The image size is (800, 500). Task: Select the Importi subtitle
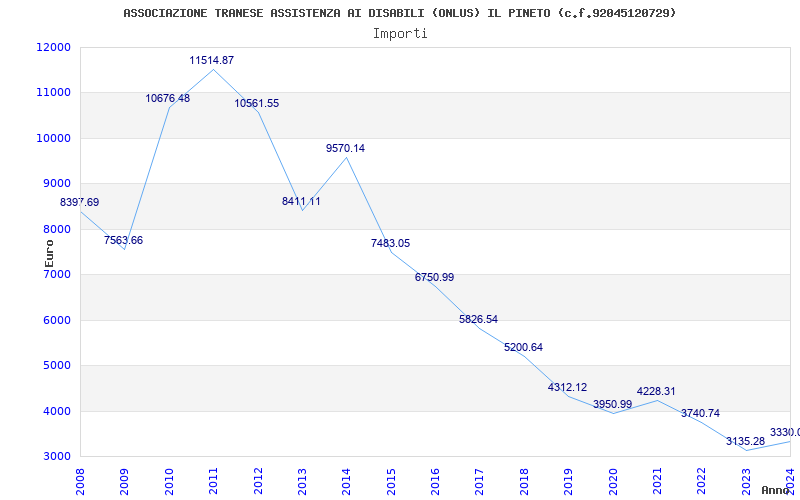(400, 34)
